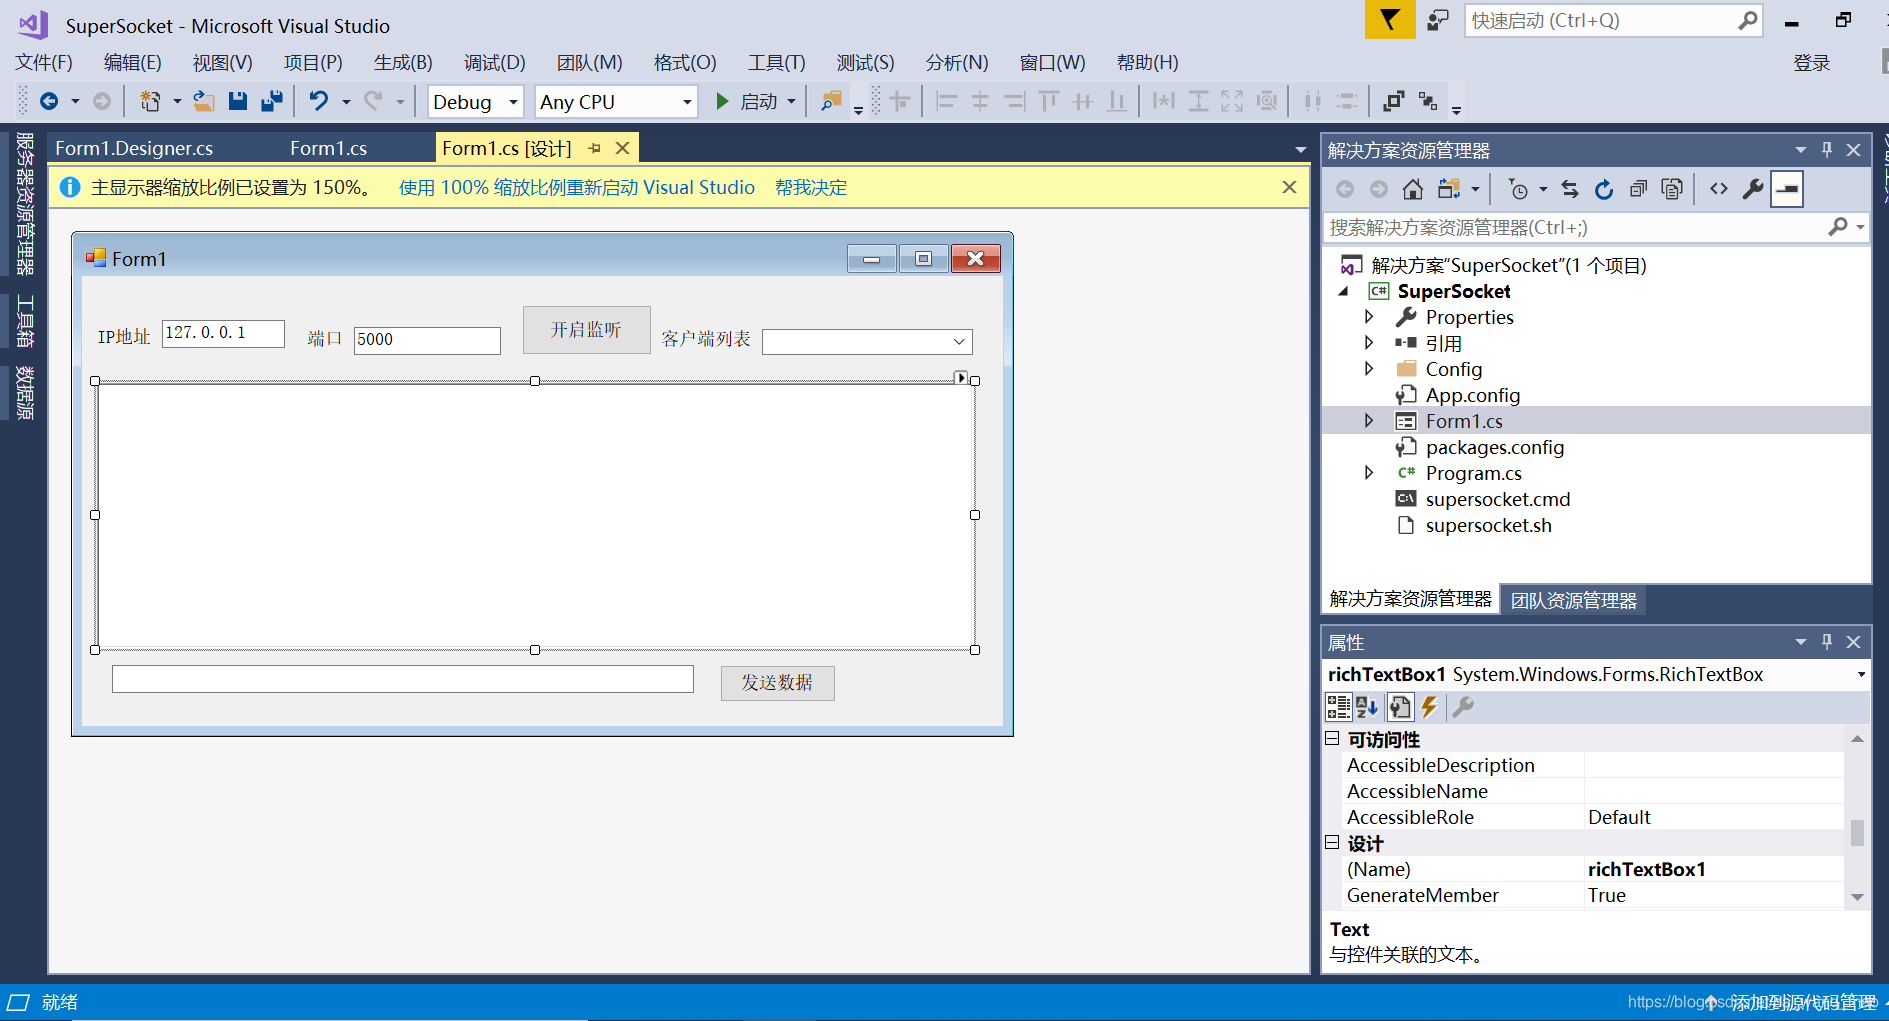Click the richTextBox smart tag arrow
The height and width of the screenshot is (1021, 1889).
(x=961, y=378)
